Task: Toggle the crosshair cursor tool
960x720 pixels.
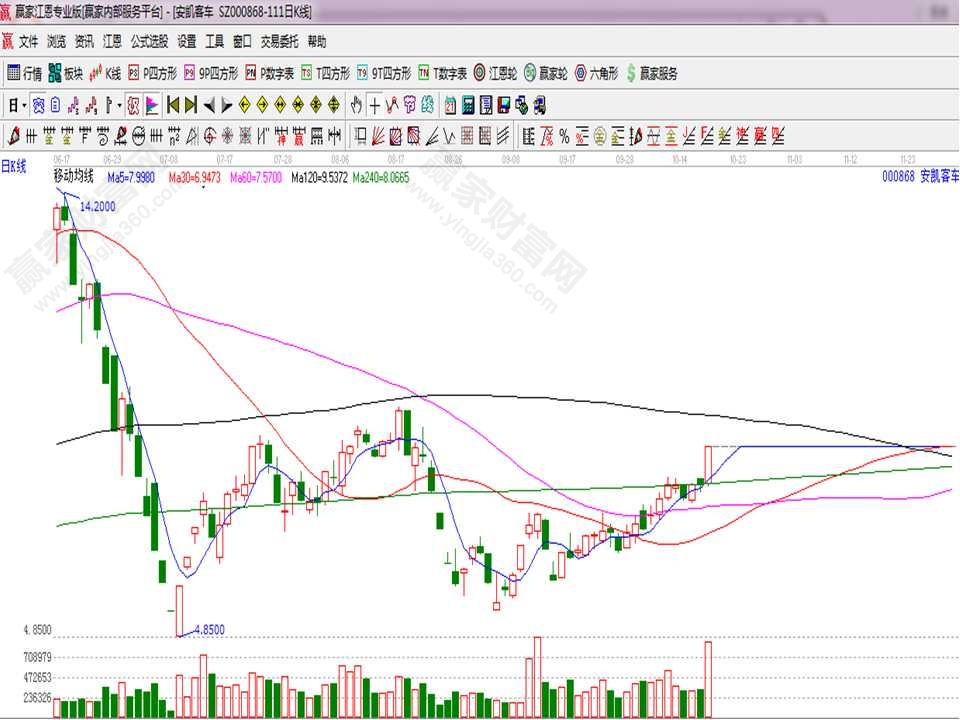Action: [373, 105]
